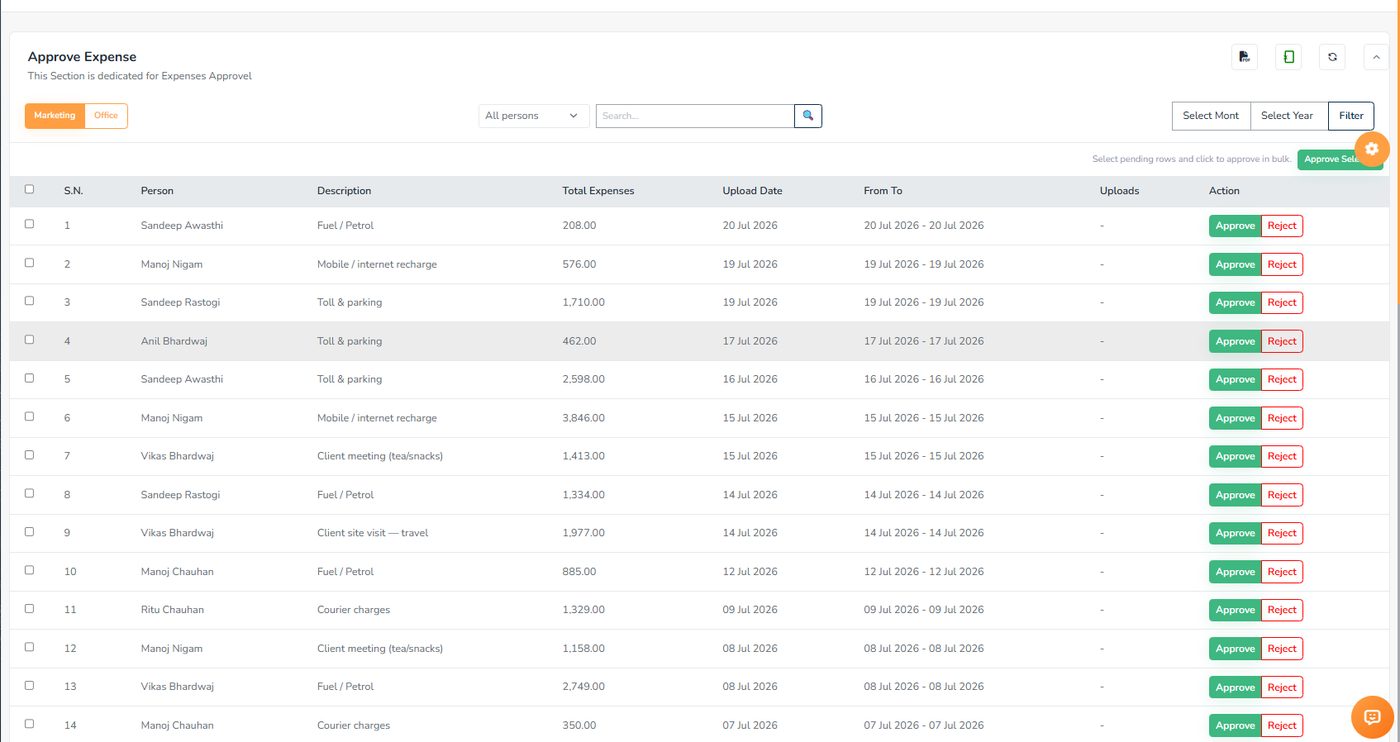Open the Select Year dropdown
The height and width of the screenshot is (742, 1400).
click(x=1288, y=116)
